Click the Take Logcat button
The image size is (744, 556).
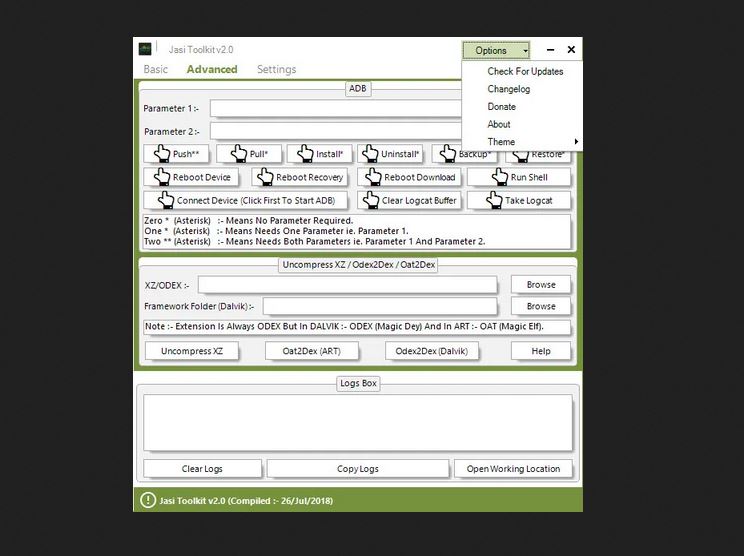[519, 200]
